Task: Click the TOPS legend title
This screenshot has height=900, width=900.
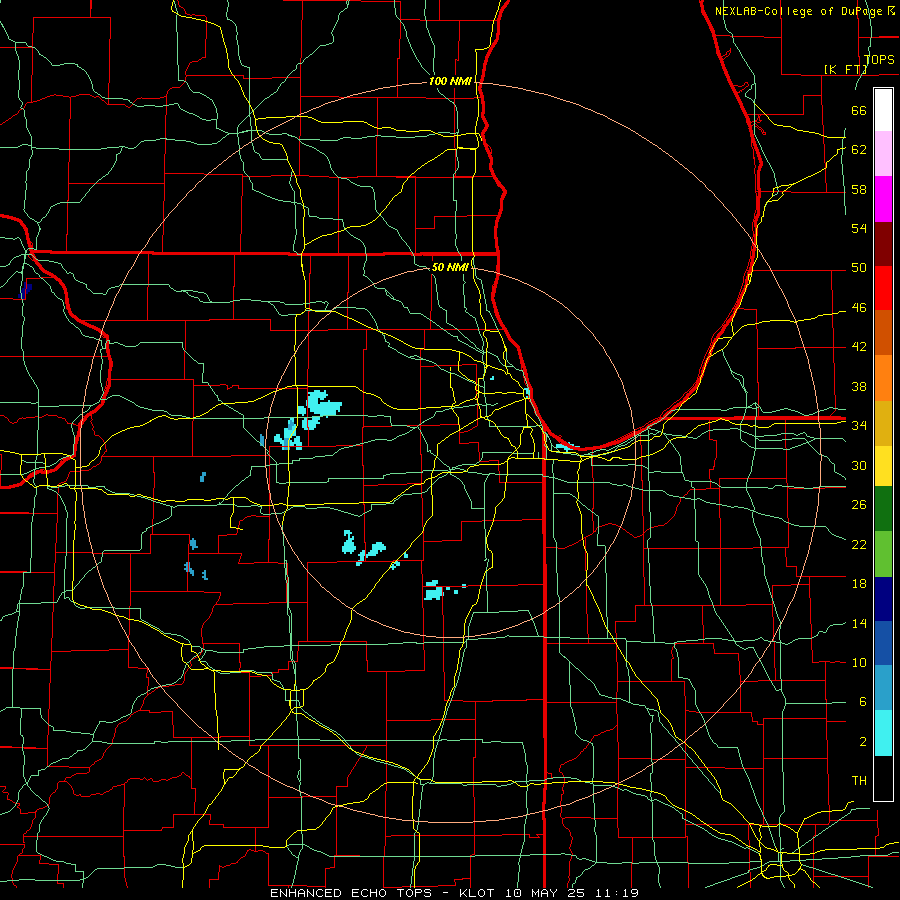Action: click(879, 59)
